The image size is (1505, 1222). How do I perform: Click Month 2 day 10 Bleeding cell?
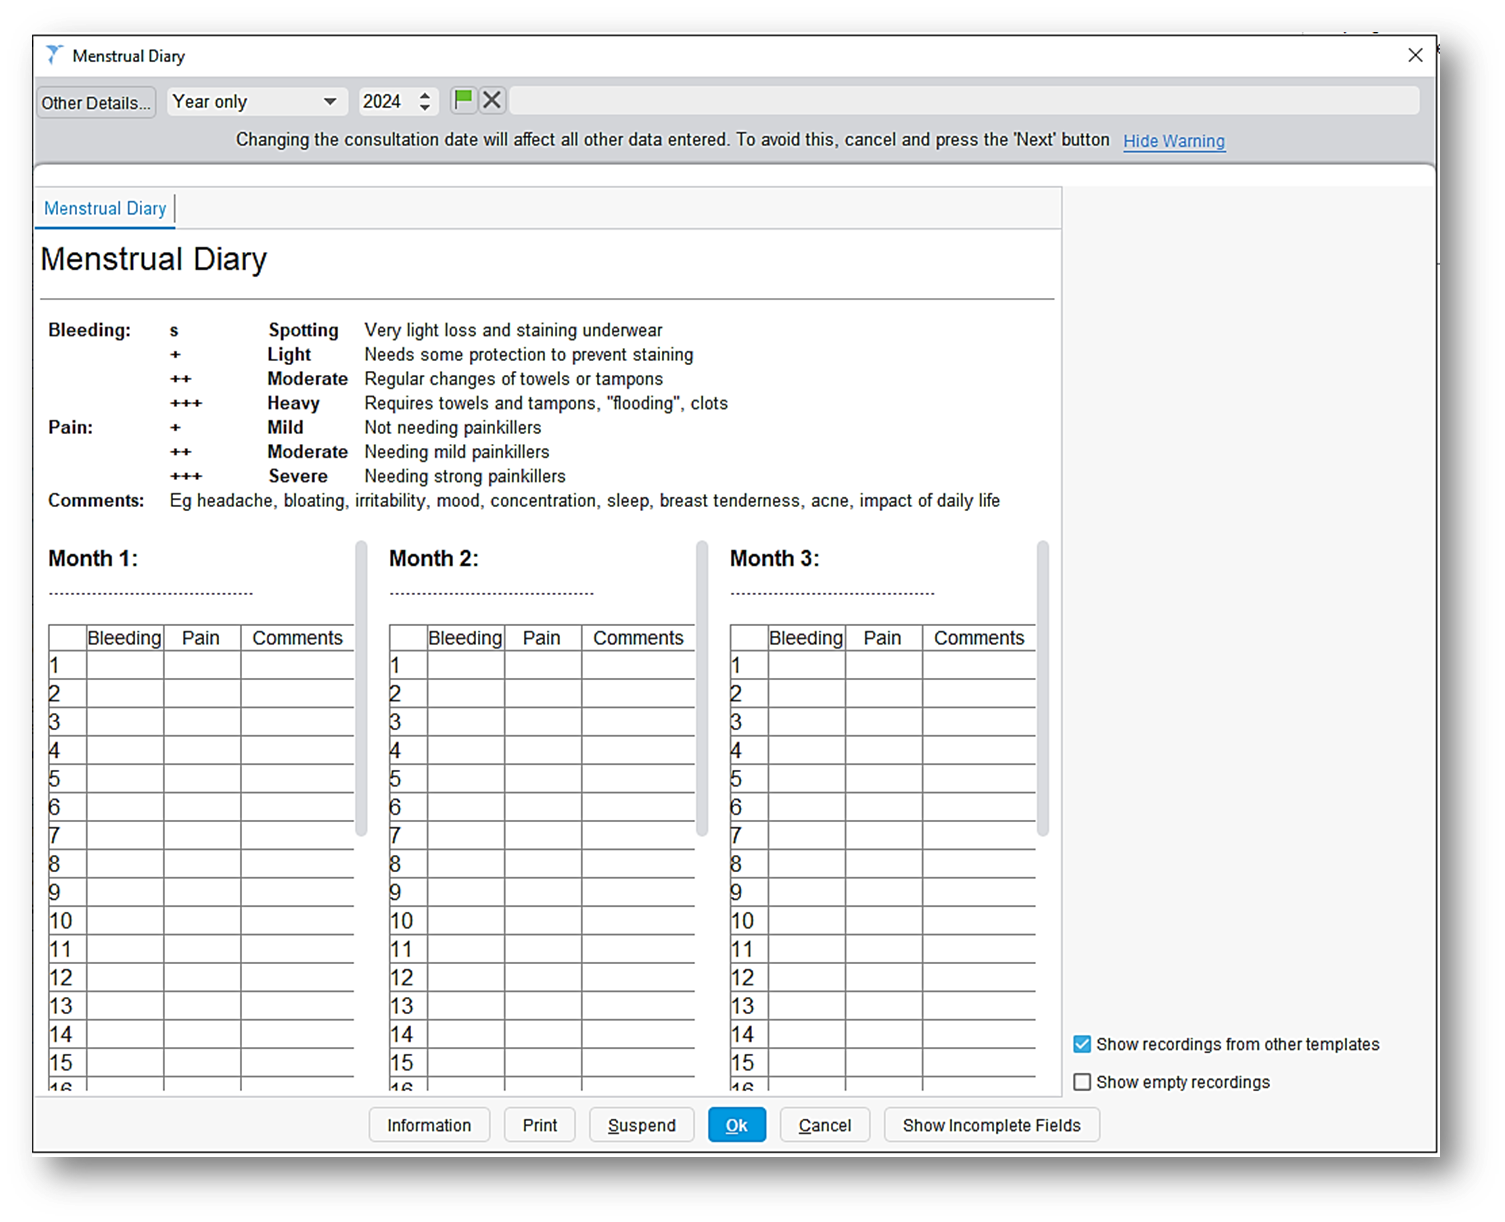466,921
